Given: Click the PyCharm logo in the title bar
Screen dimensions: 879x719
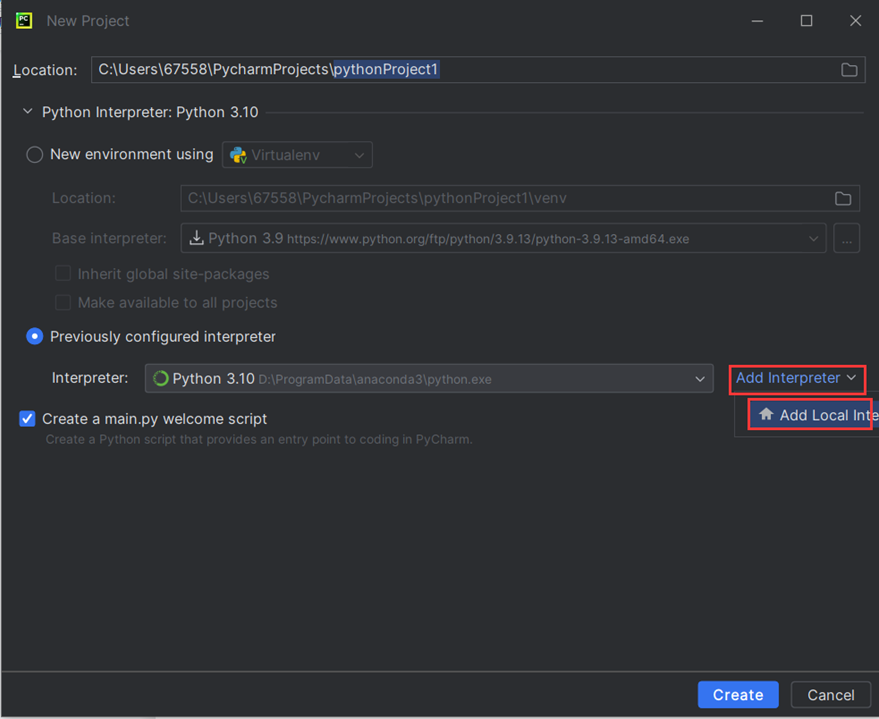Looking at the screenshot, I should coord(24,21).
